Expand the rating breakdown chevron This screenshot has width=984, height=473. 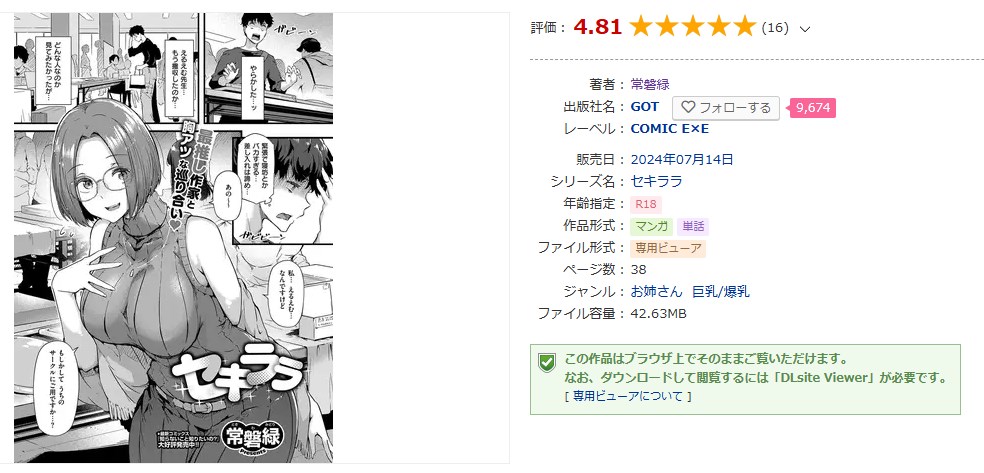coord(806,29)
